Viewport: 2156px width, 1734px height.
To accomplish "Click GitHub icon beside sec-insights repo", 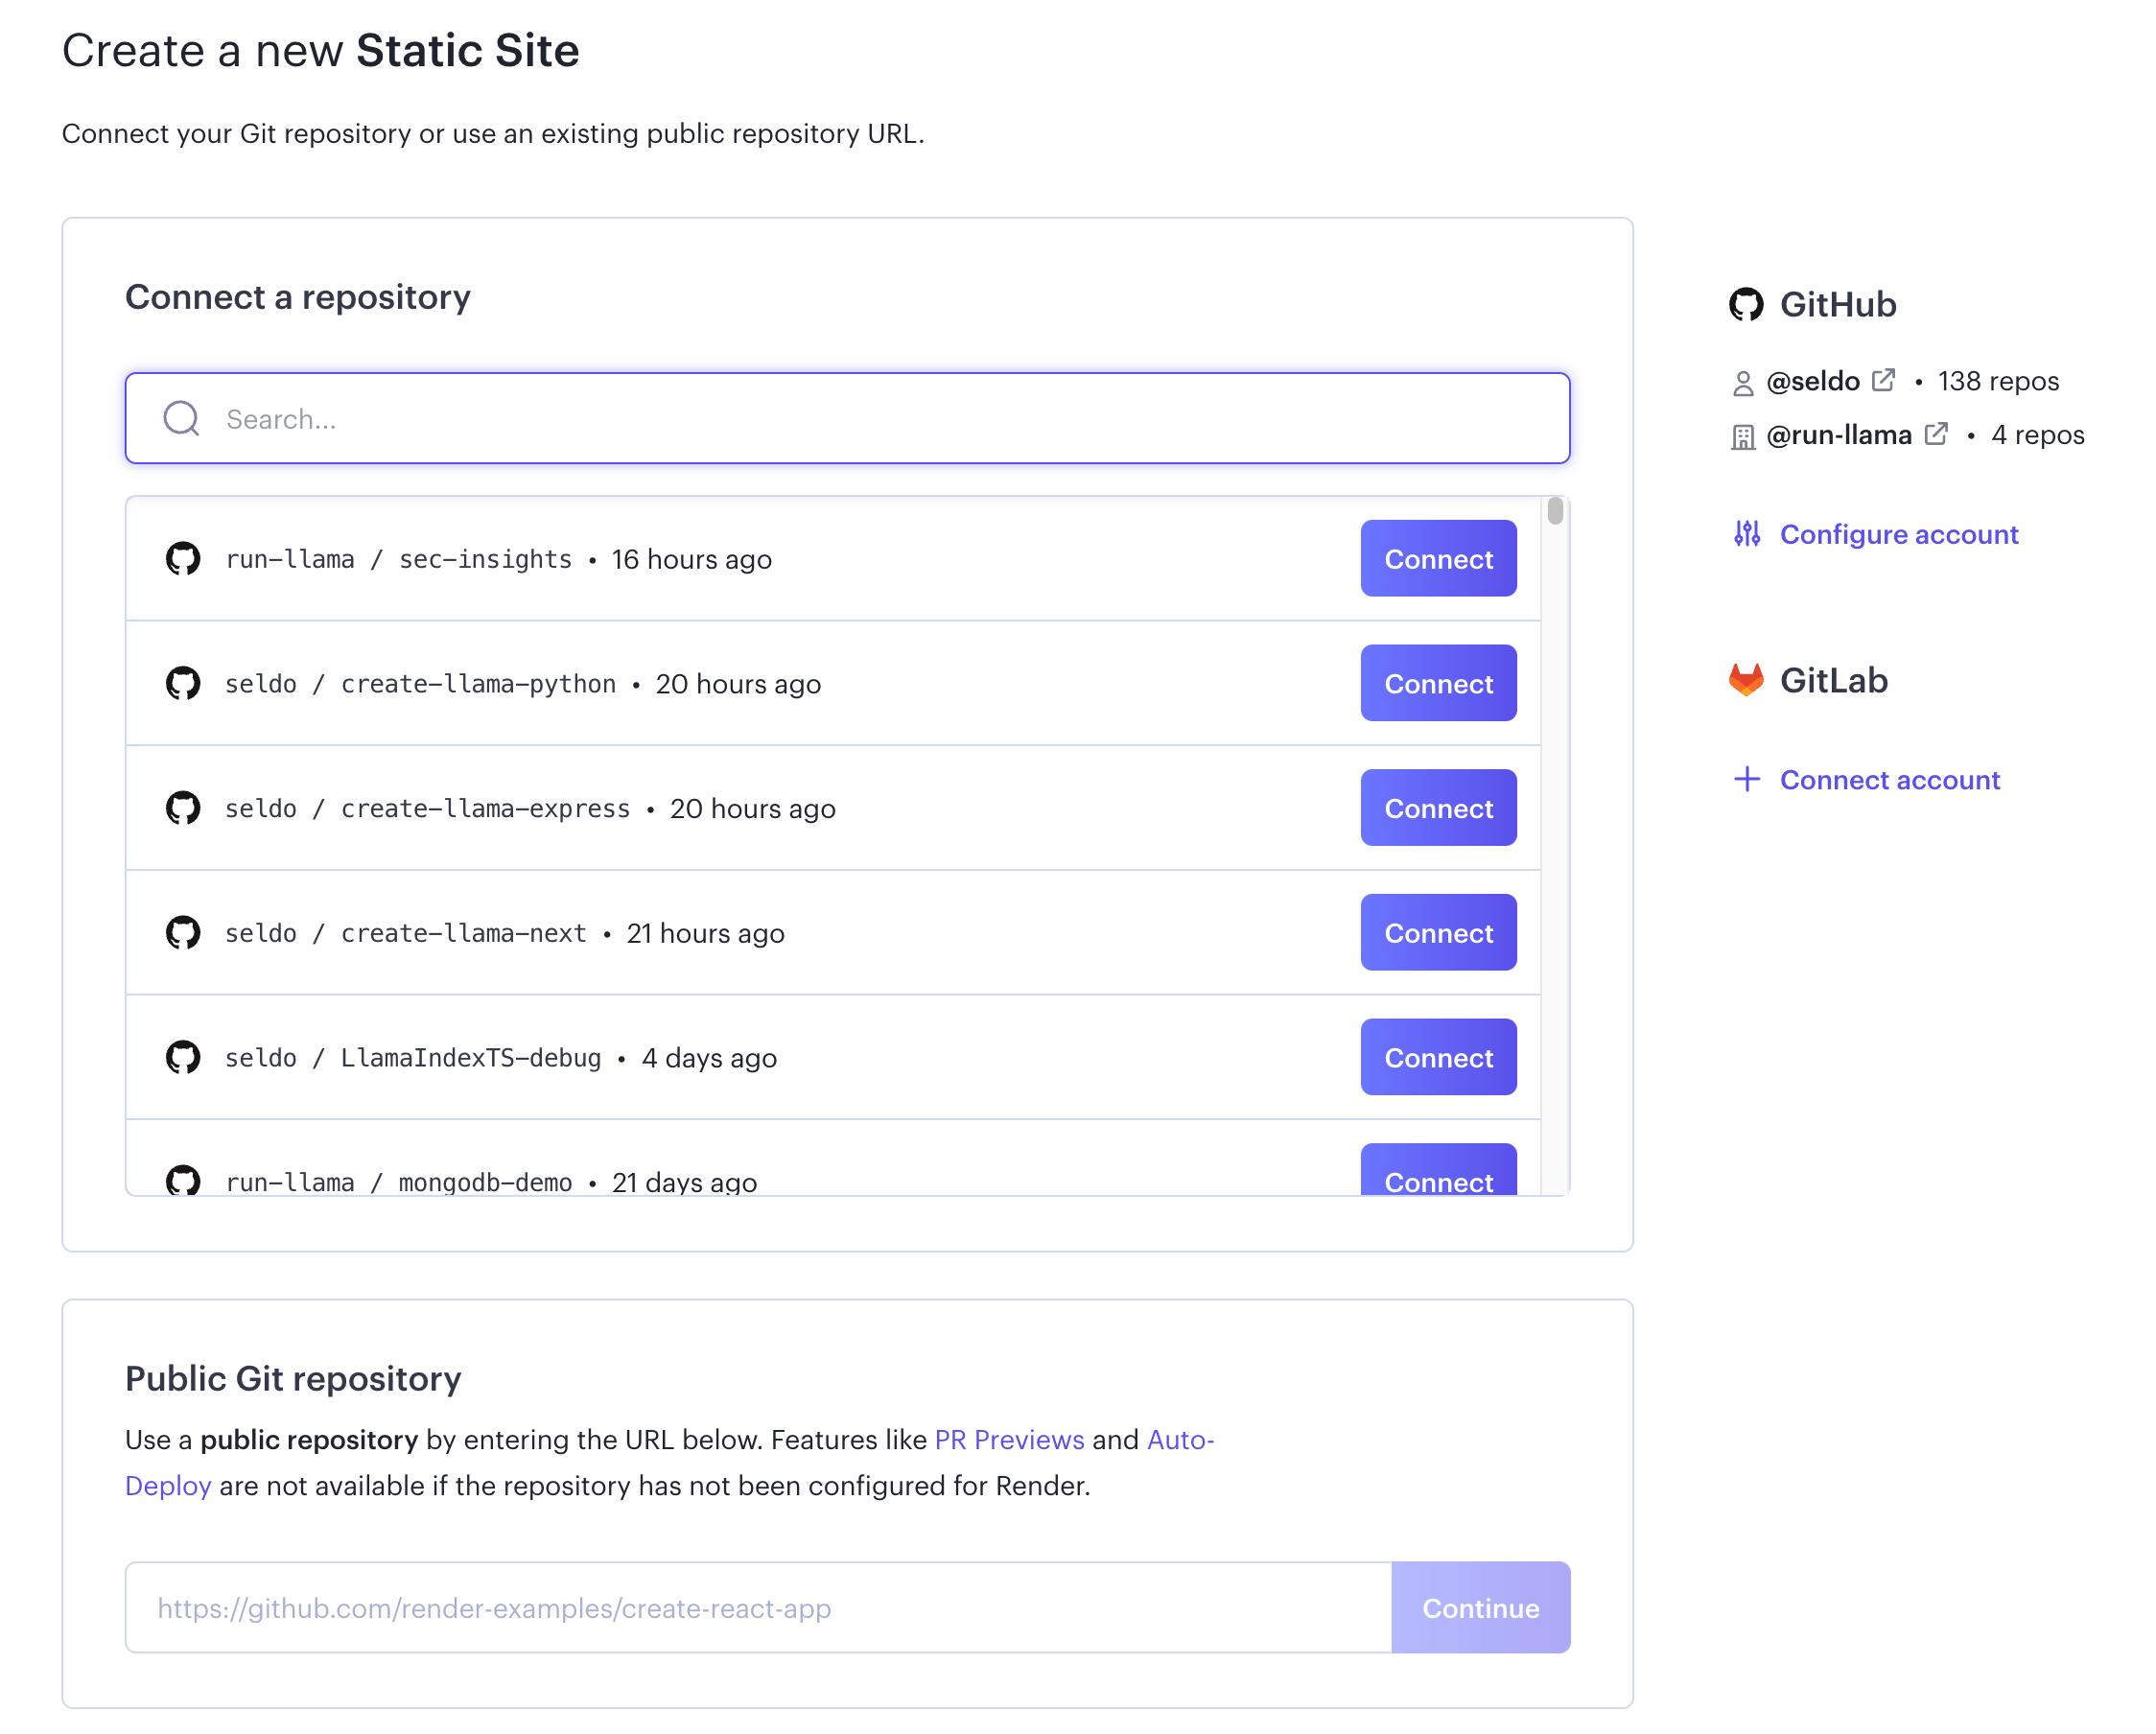I will tap(183, 558).
